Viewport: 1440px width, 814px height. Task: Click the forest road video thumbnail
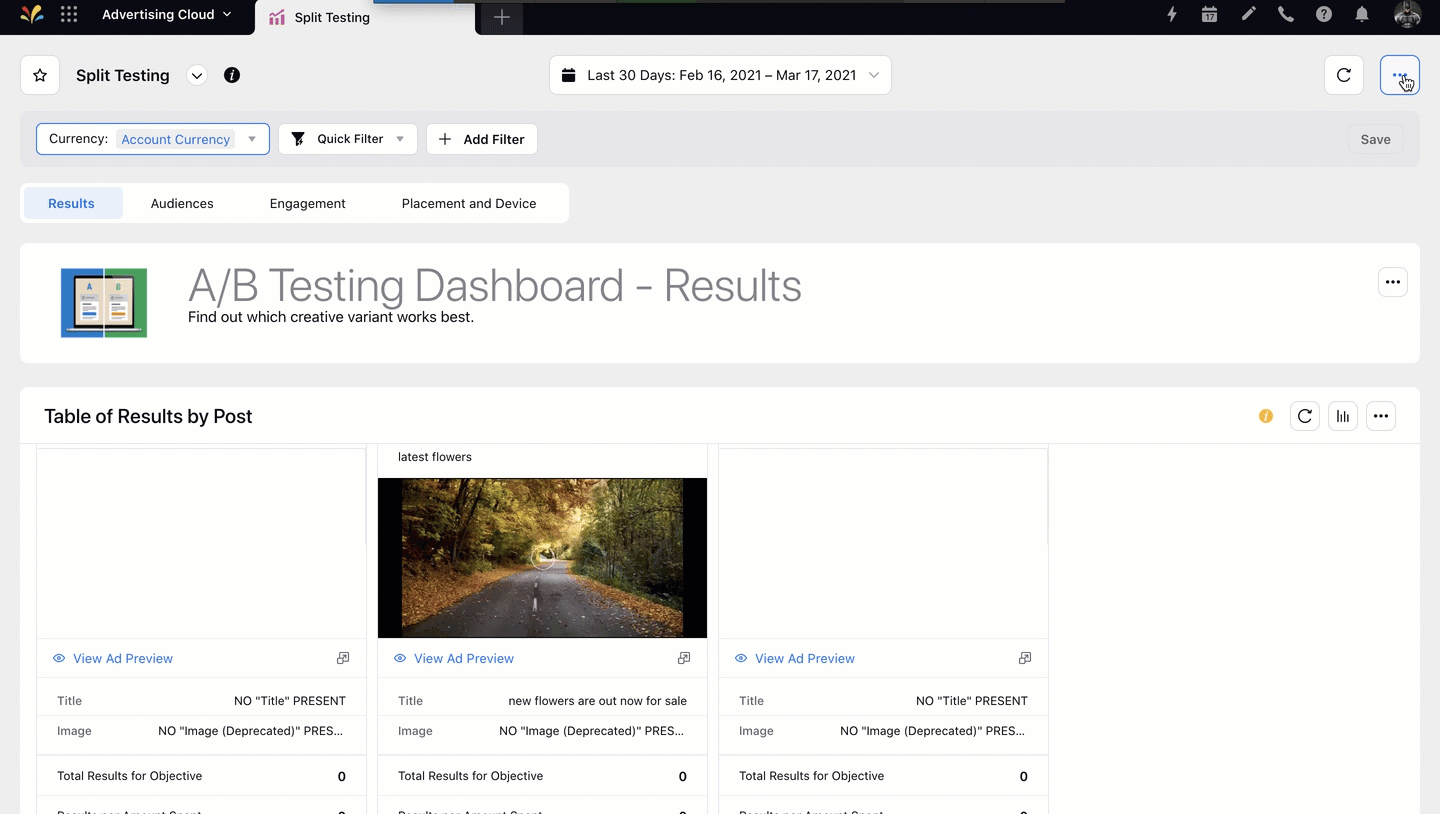[542, 557]
